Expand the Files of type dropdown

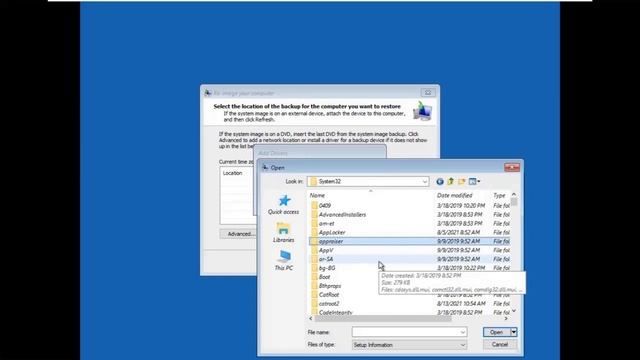(x=462, y=345)
